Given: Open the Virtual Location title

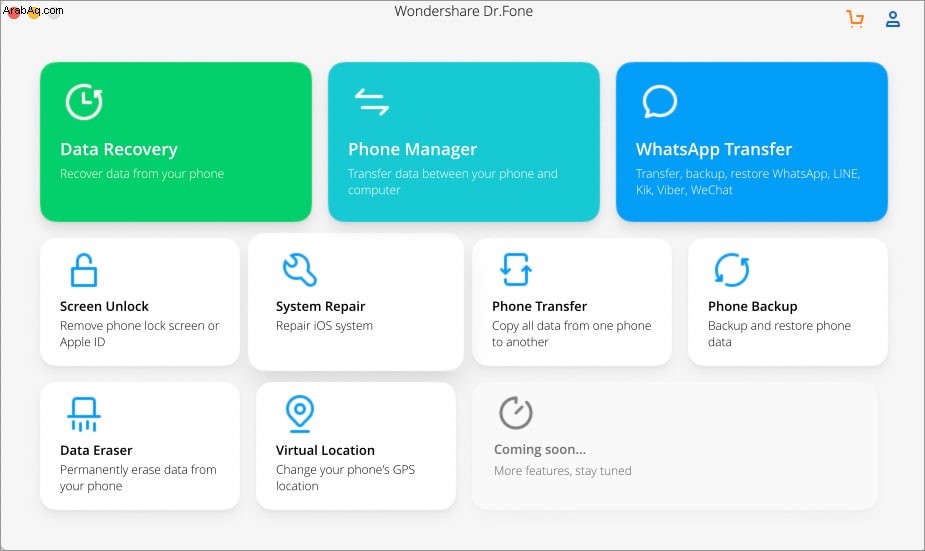Looking at the screenshot, I should pyautogui.click(x=325, y=450).
